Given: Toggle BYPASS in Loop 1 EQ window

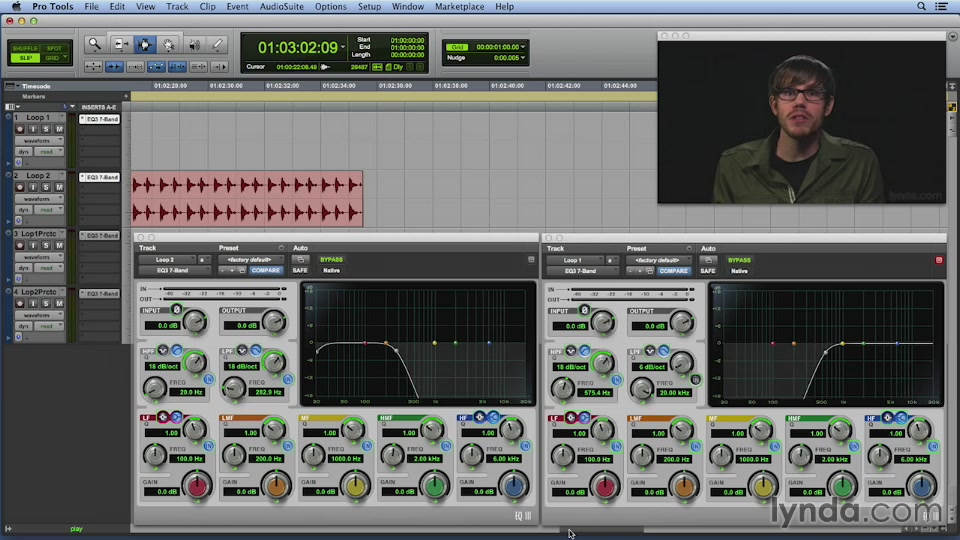Looking at the screenshot, I should (739, 260).
